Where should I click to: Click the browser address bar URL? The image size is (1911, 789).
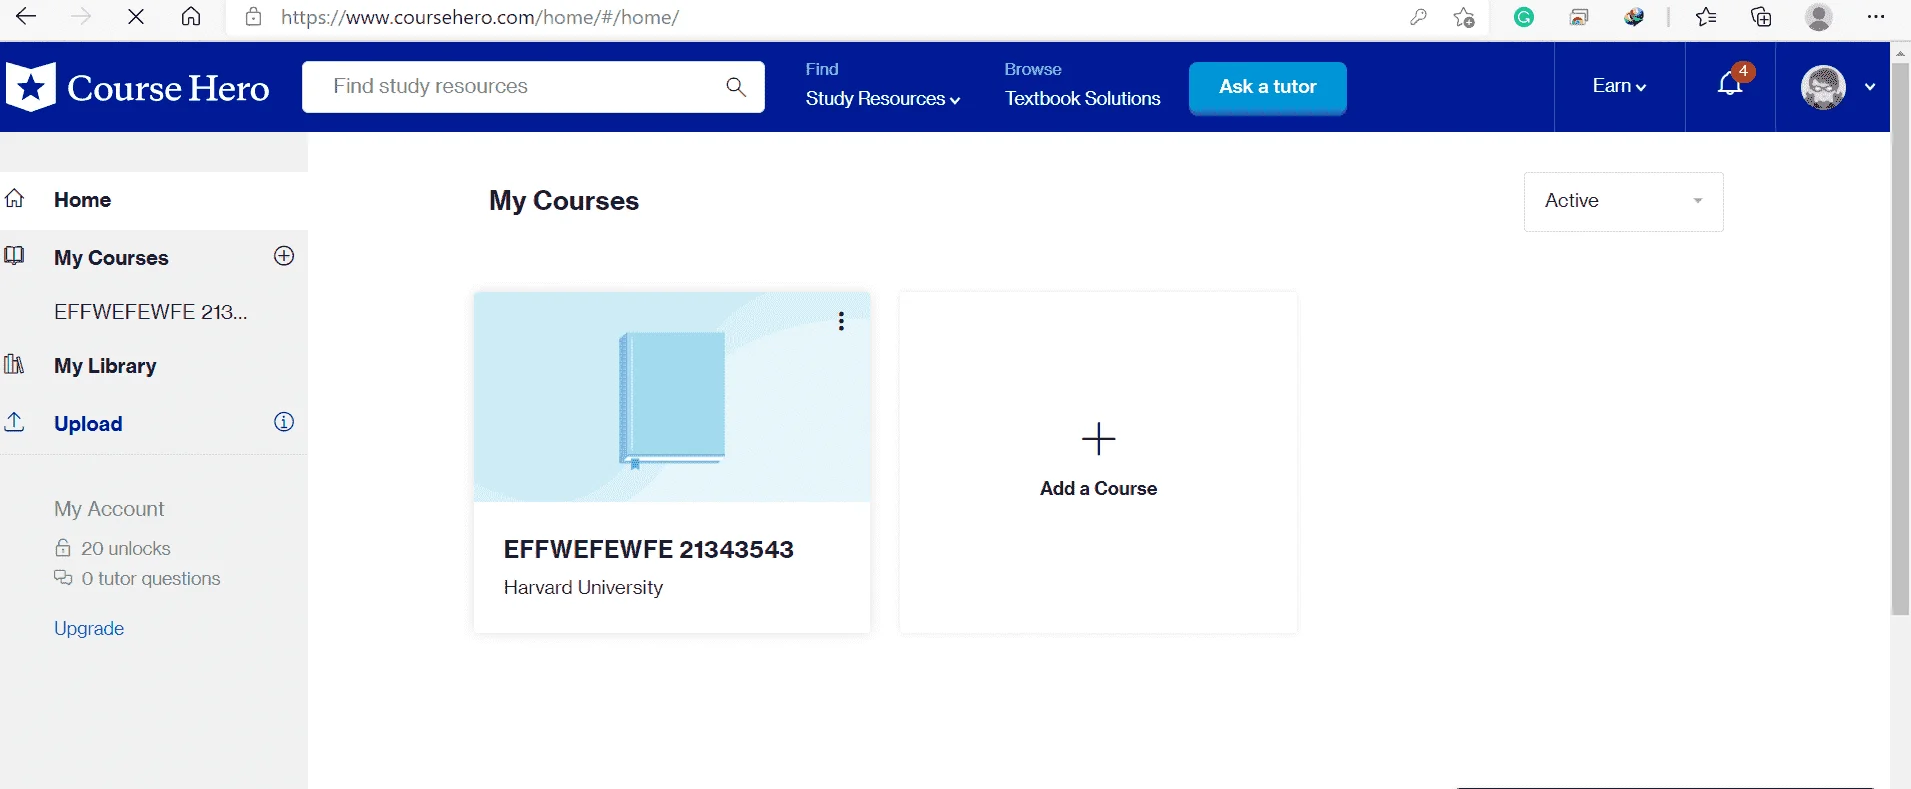pos(480,17)
